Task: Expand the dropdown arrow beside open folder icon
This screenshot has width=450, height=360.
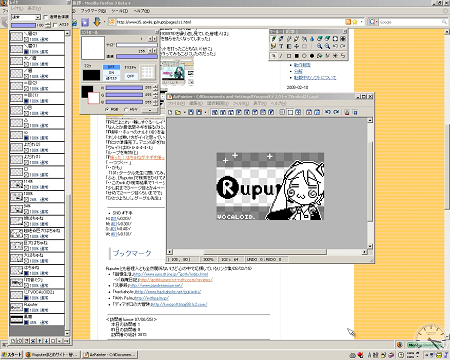Action: click(184, 113)
